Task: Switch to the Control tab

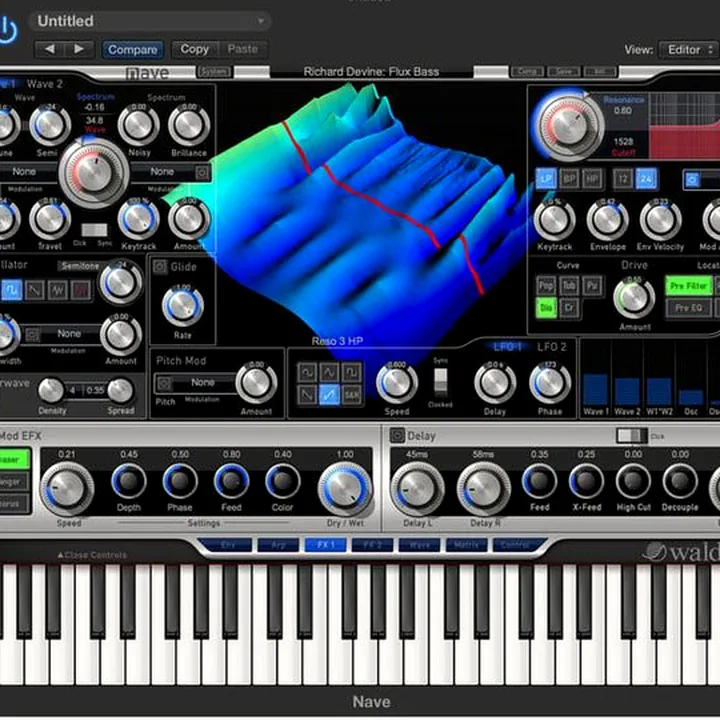Action: pyautogui.click(x=516, y=545)
